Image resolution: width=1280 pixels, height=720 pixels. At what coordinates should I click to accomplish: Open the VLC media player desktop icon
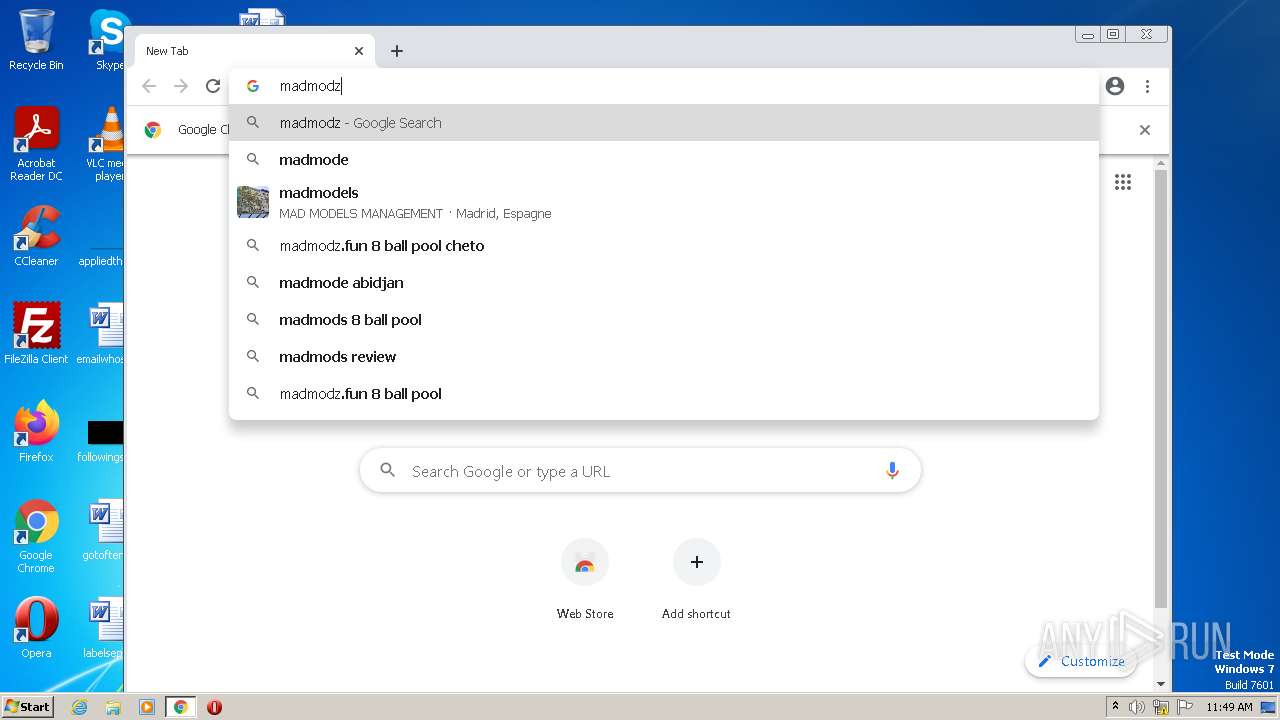click(x=107, y=144)
